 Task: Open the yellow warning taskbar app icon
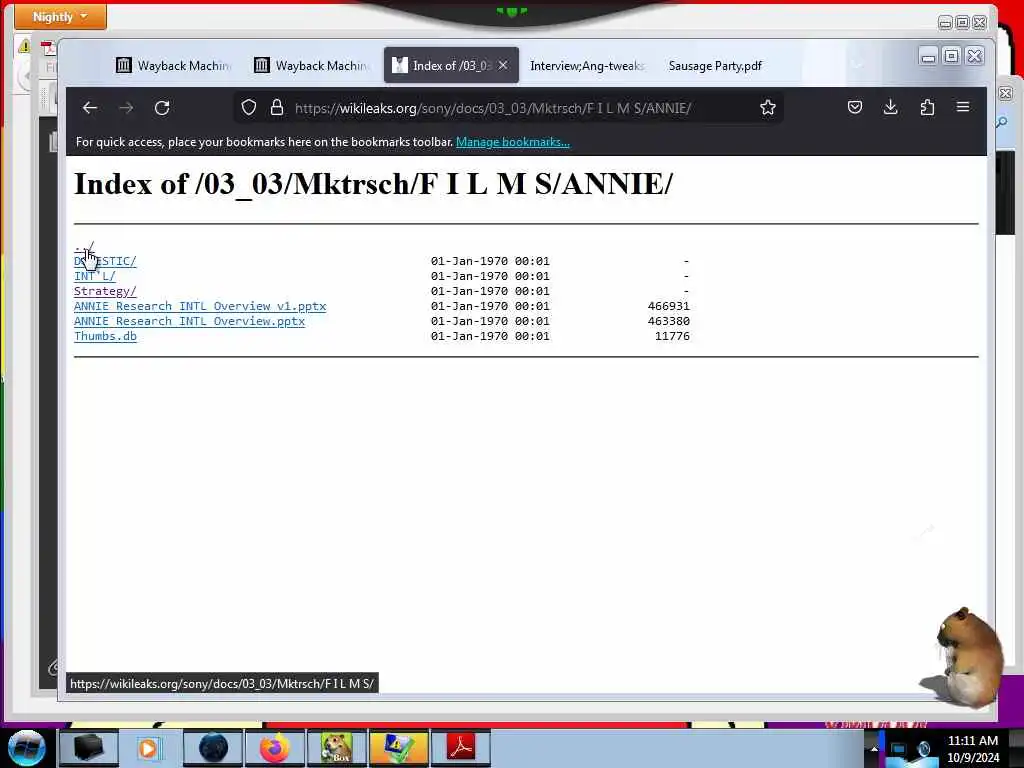pos(398,748)
